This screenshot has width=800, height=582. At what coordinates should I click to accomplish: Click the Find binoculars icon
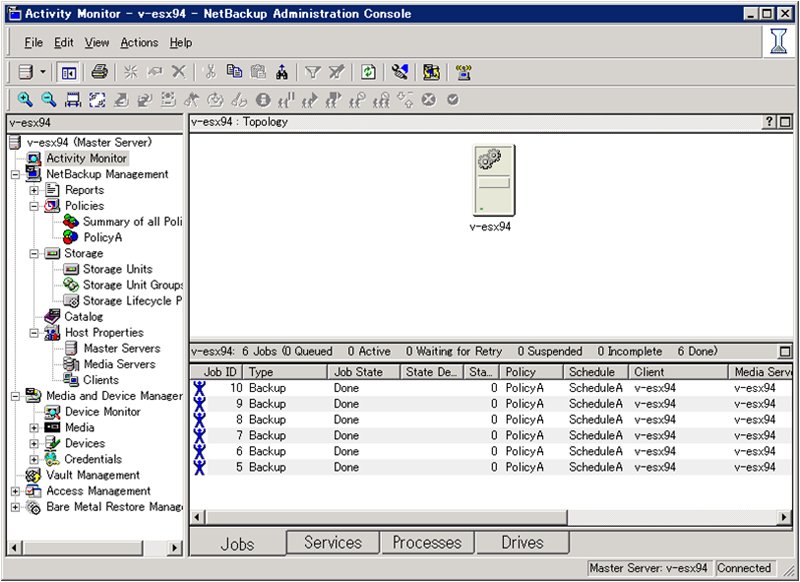pyautogui.click(x=282, y=72)
